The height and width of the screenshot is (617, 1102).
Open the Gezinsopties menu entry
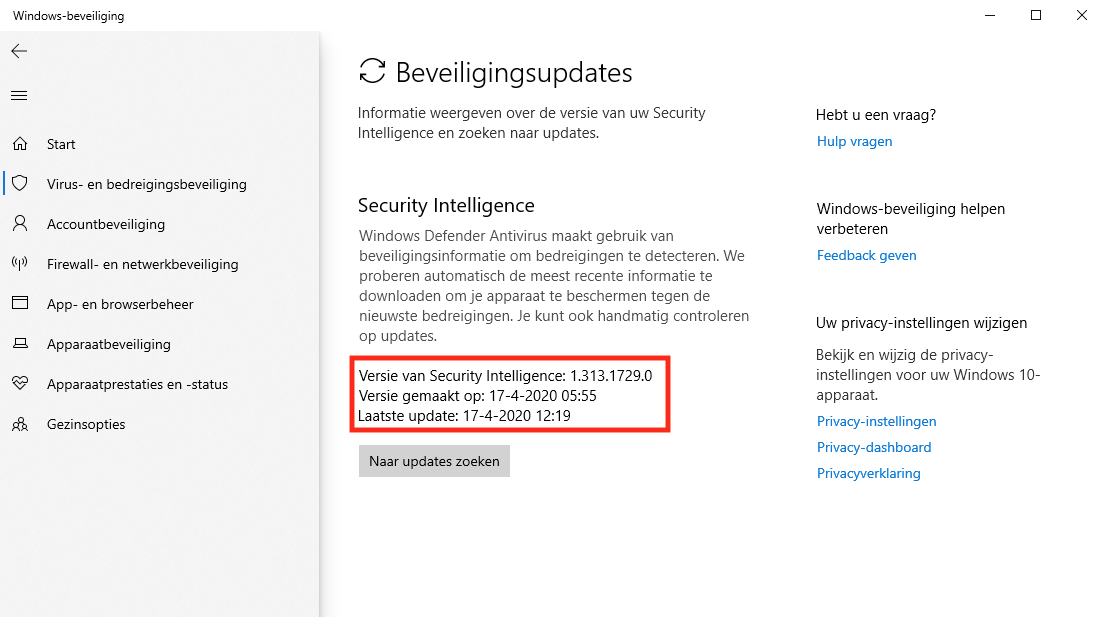coord(86,424)
